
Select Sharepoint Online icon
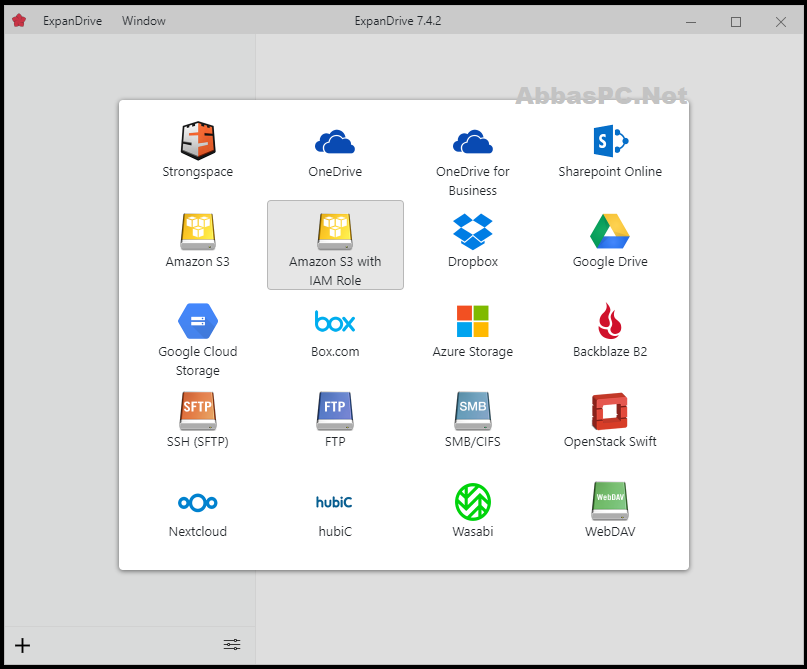point(610,140)
